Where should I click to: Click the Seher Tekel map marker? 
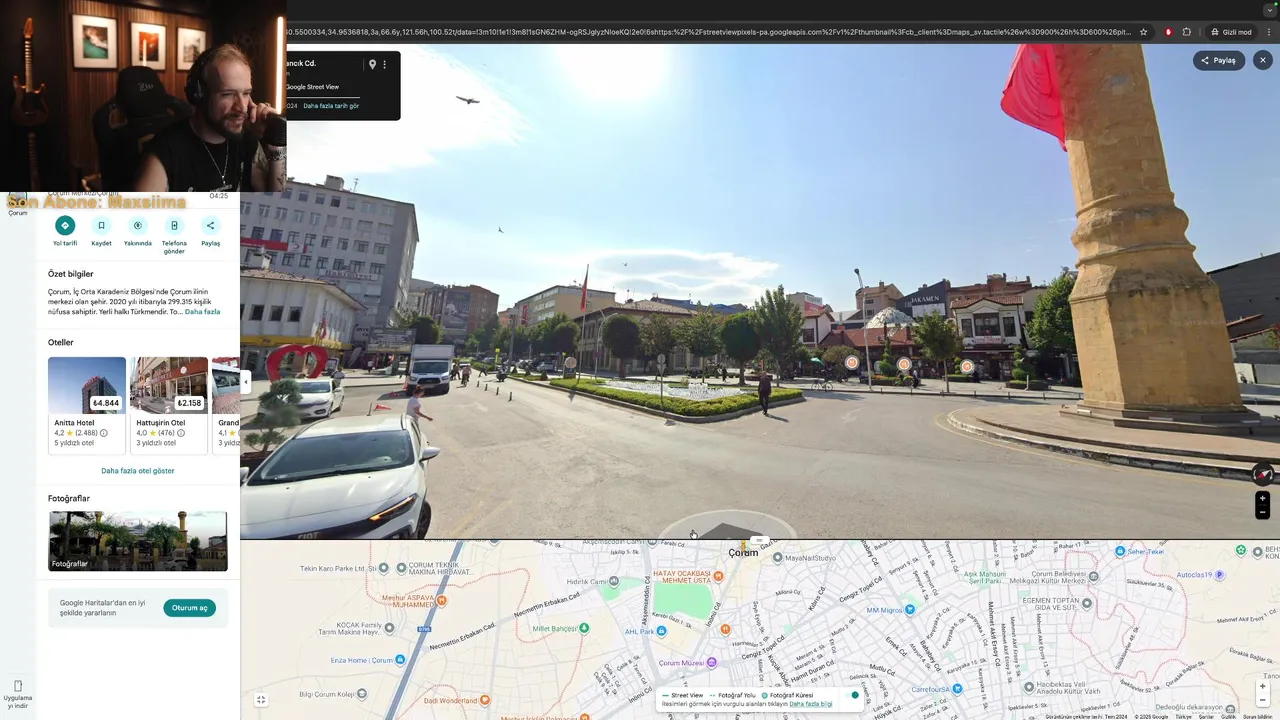tap(1121, 551)
